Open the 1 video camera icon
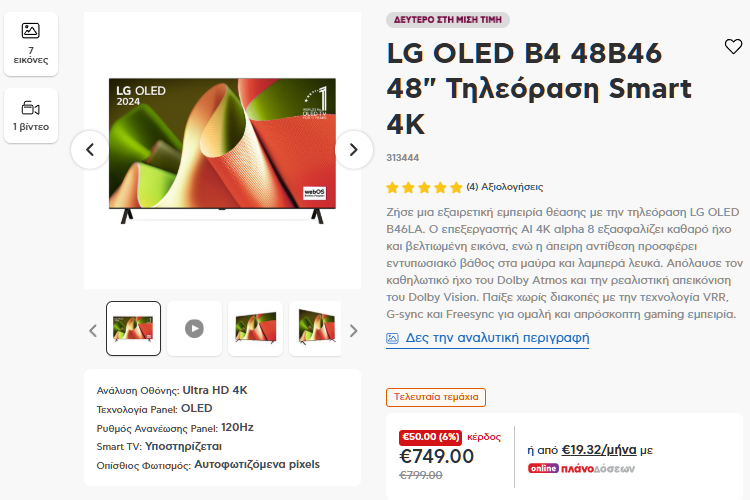Viewport: 750px width, 500px height. click(x=31, y=115)
